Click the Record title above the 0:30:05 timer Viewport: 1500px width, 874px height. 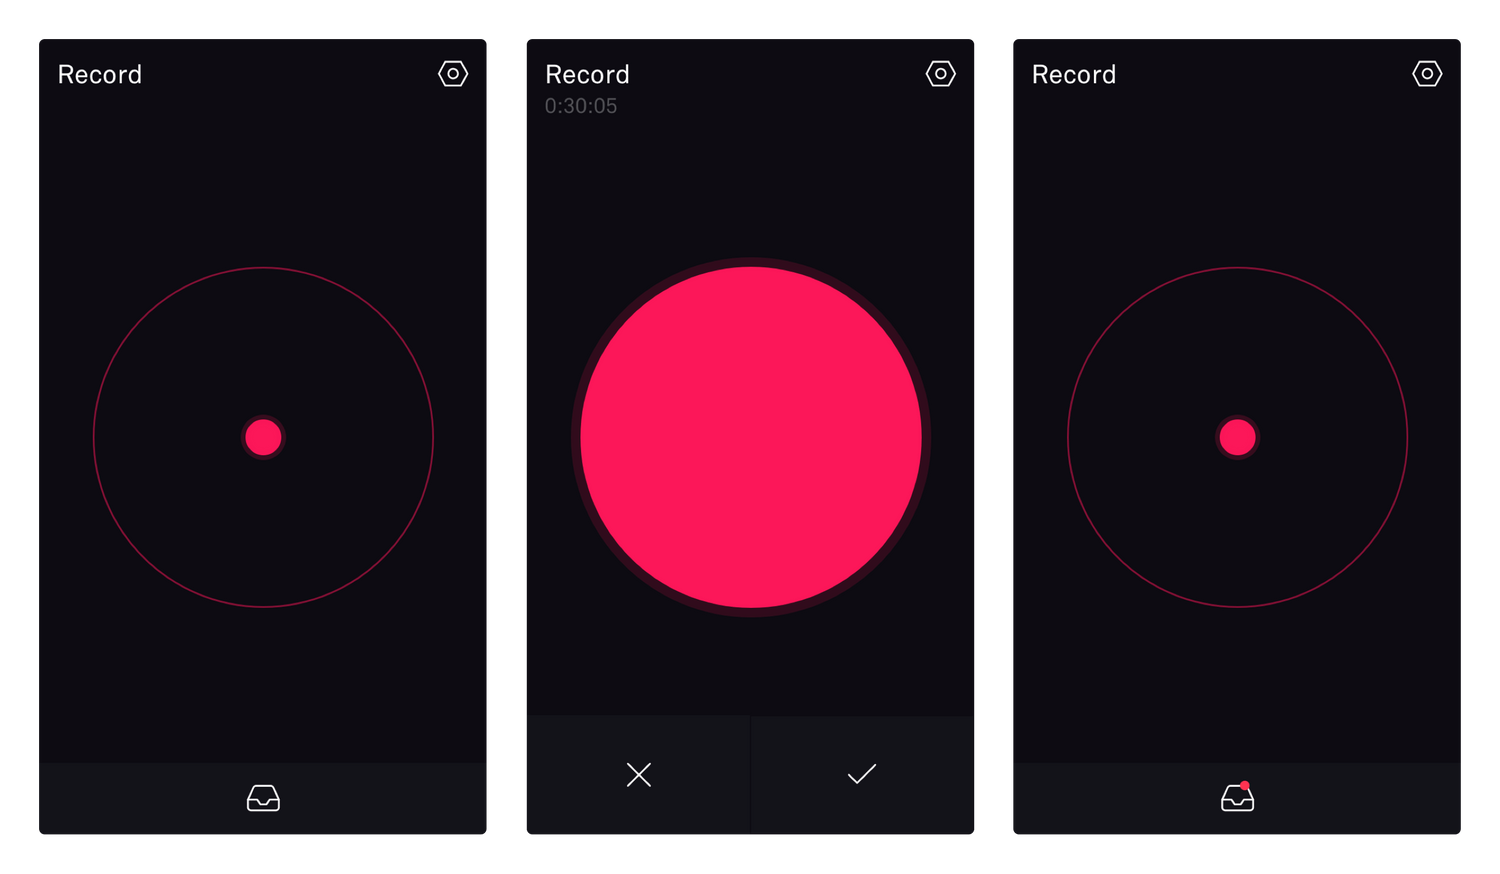tap(587, 75)
